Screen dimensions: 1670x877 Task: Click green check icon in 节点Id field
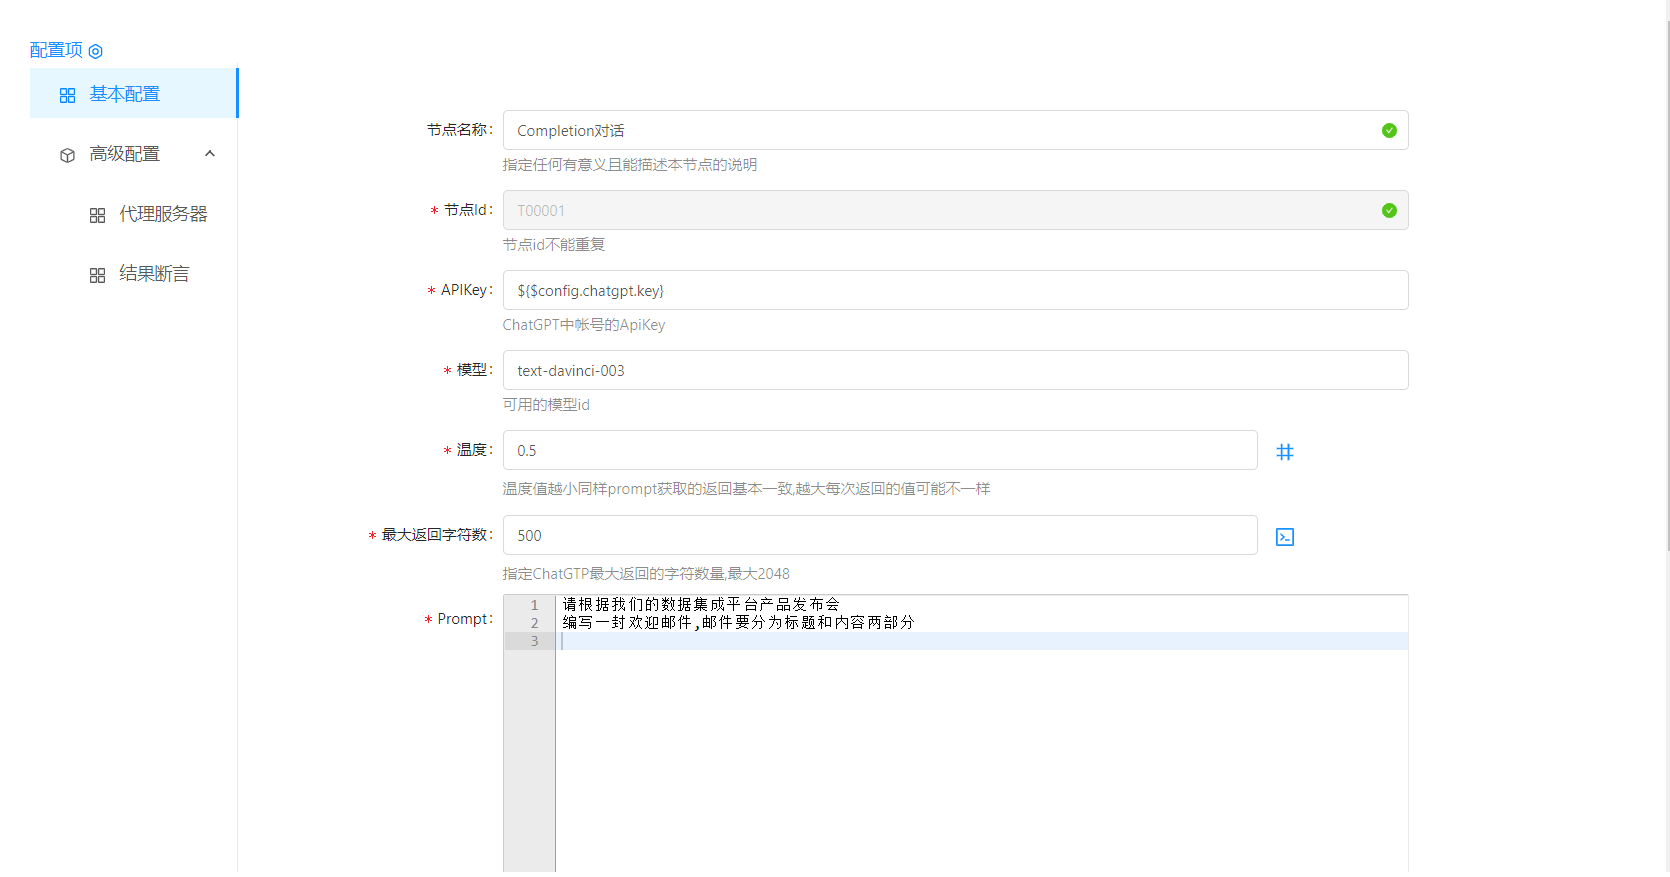1388,210
